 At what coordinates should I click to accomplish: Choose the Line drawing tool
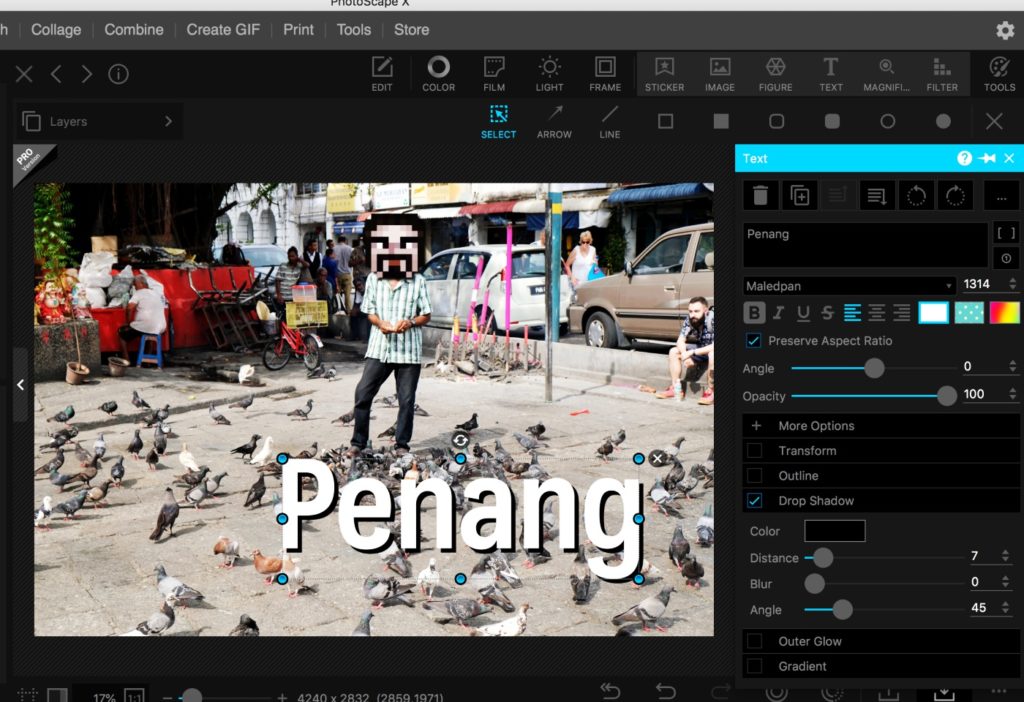click(x=610, y=121)
